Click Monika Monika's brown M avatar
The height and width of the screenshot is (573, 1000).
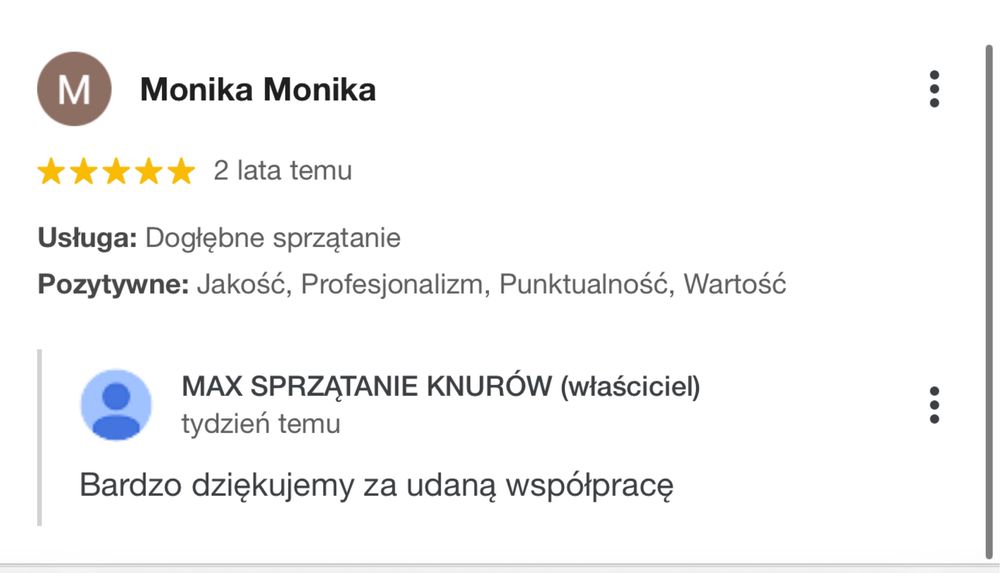[x=73, y=89]
